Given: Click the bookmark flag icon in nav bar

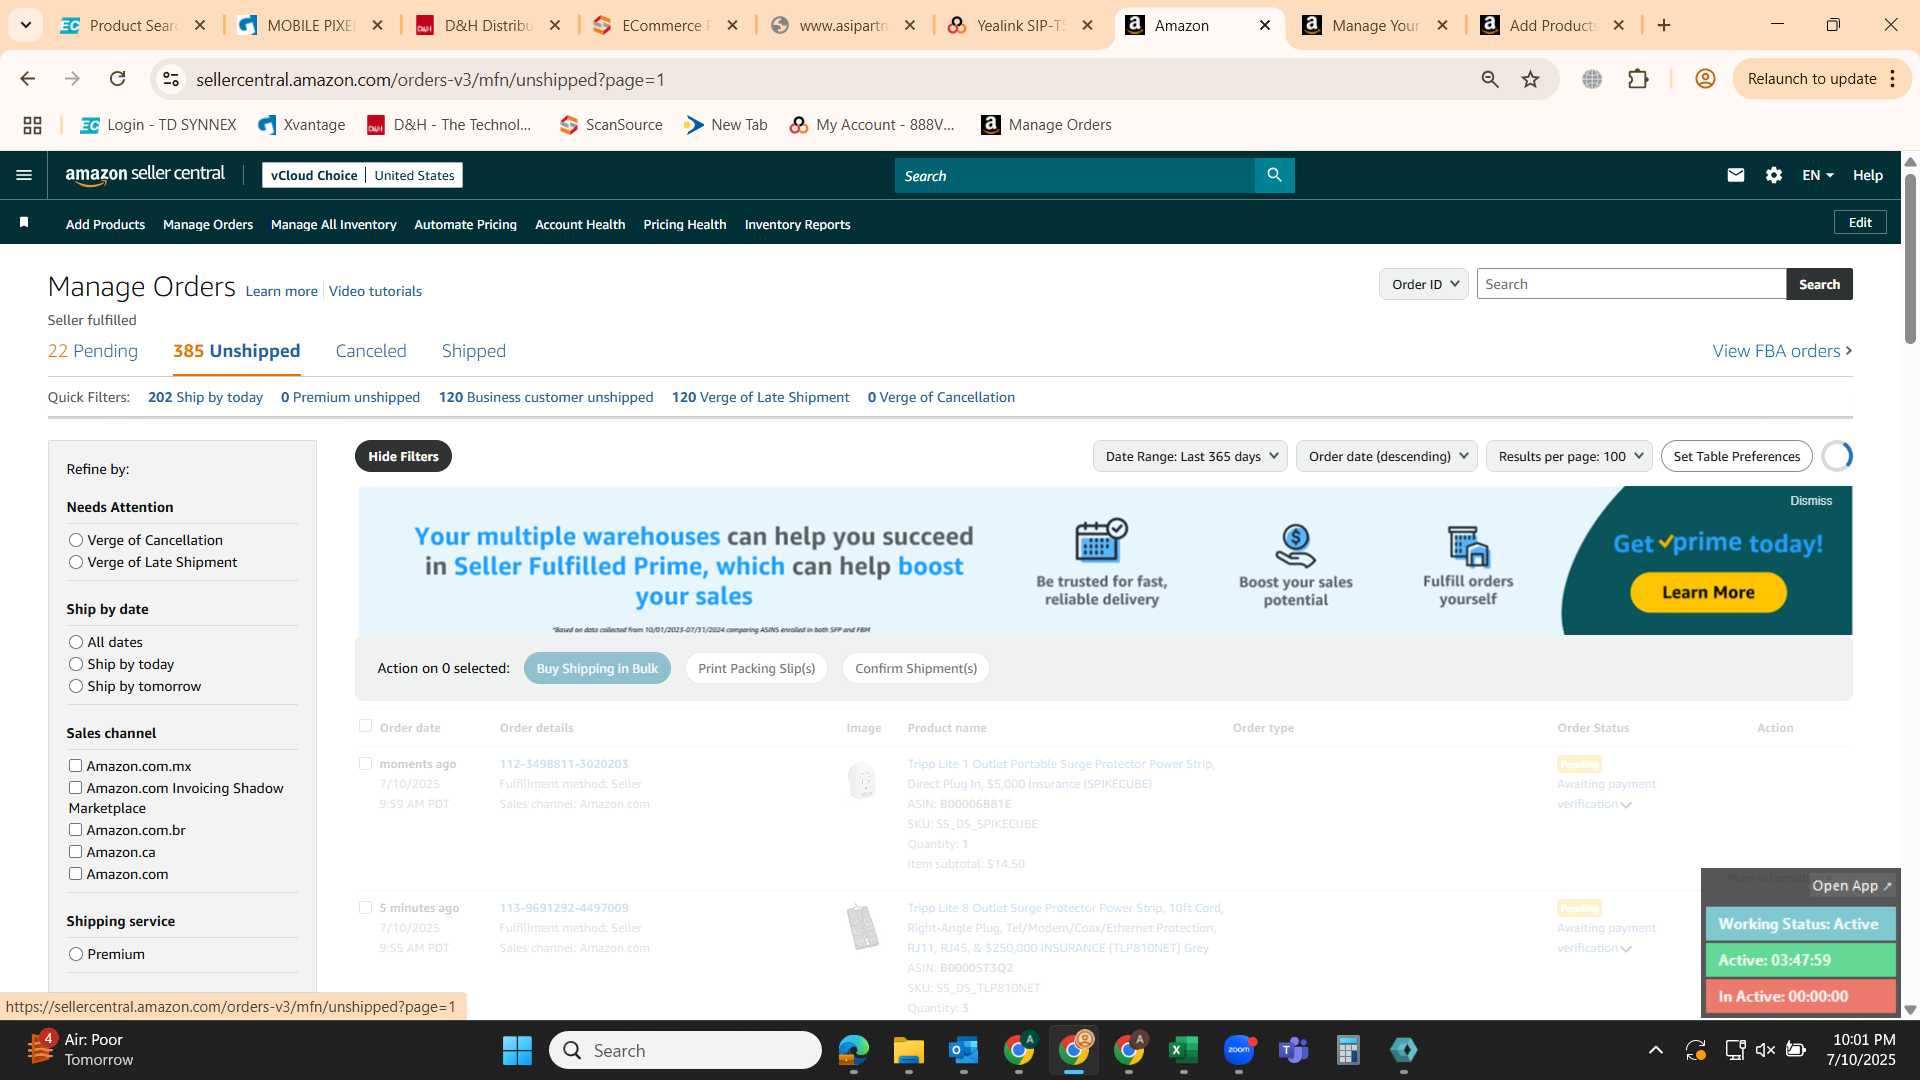Looking at the screenshot, I should click(x=24, y=223).
